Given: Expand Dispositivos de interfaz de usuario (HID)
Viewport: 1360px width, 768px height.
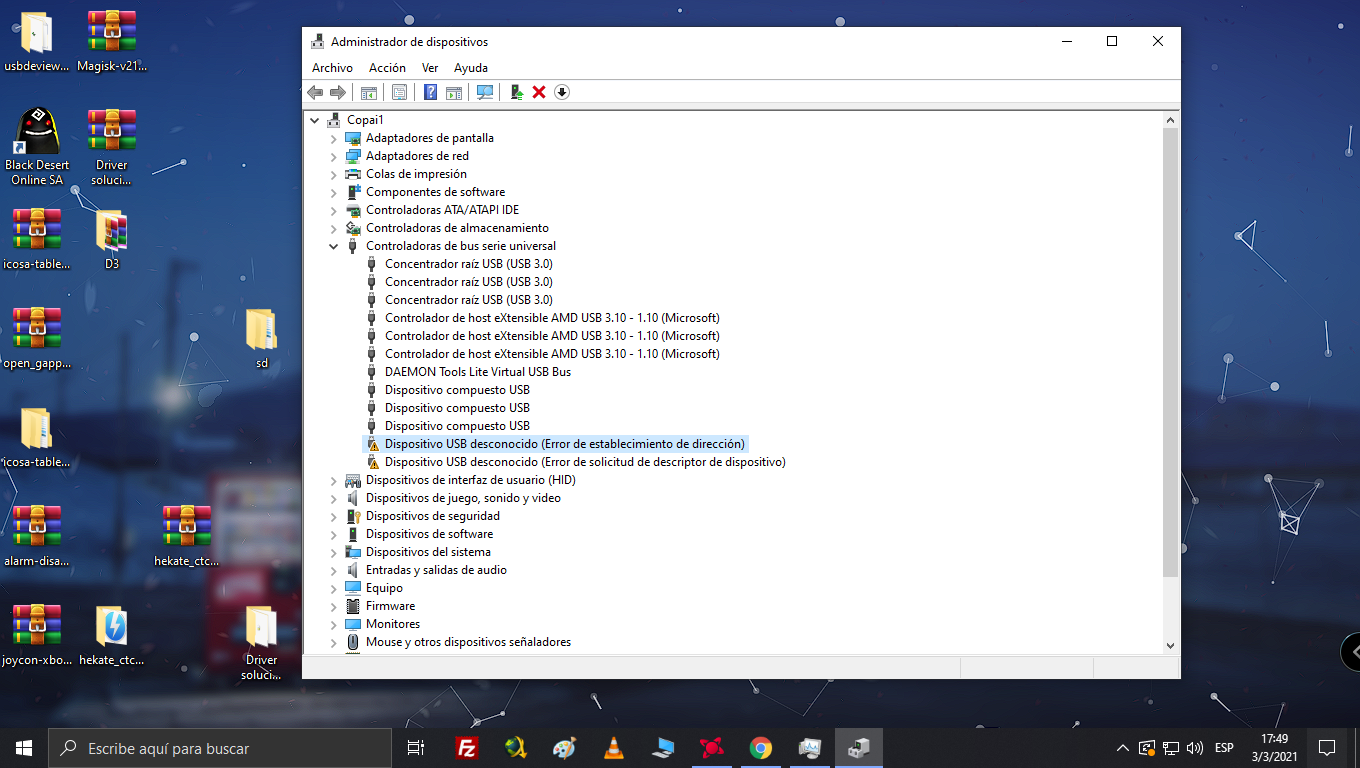Looking at the screenshot, I should [334, 480].
